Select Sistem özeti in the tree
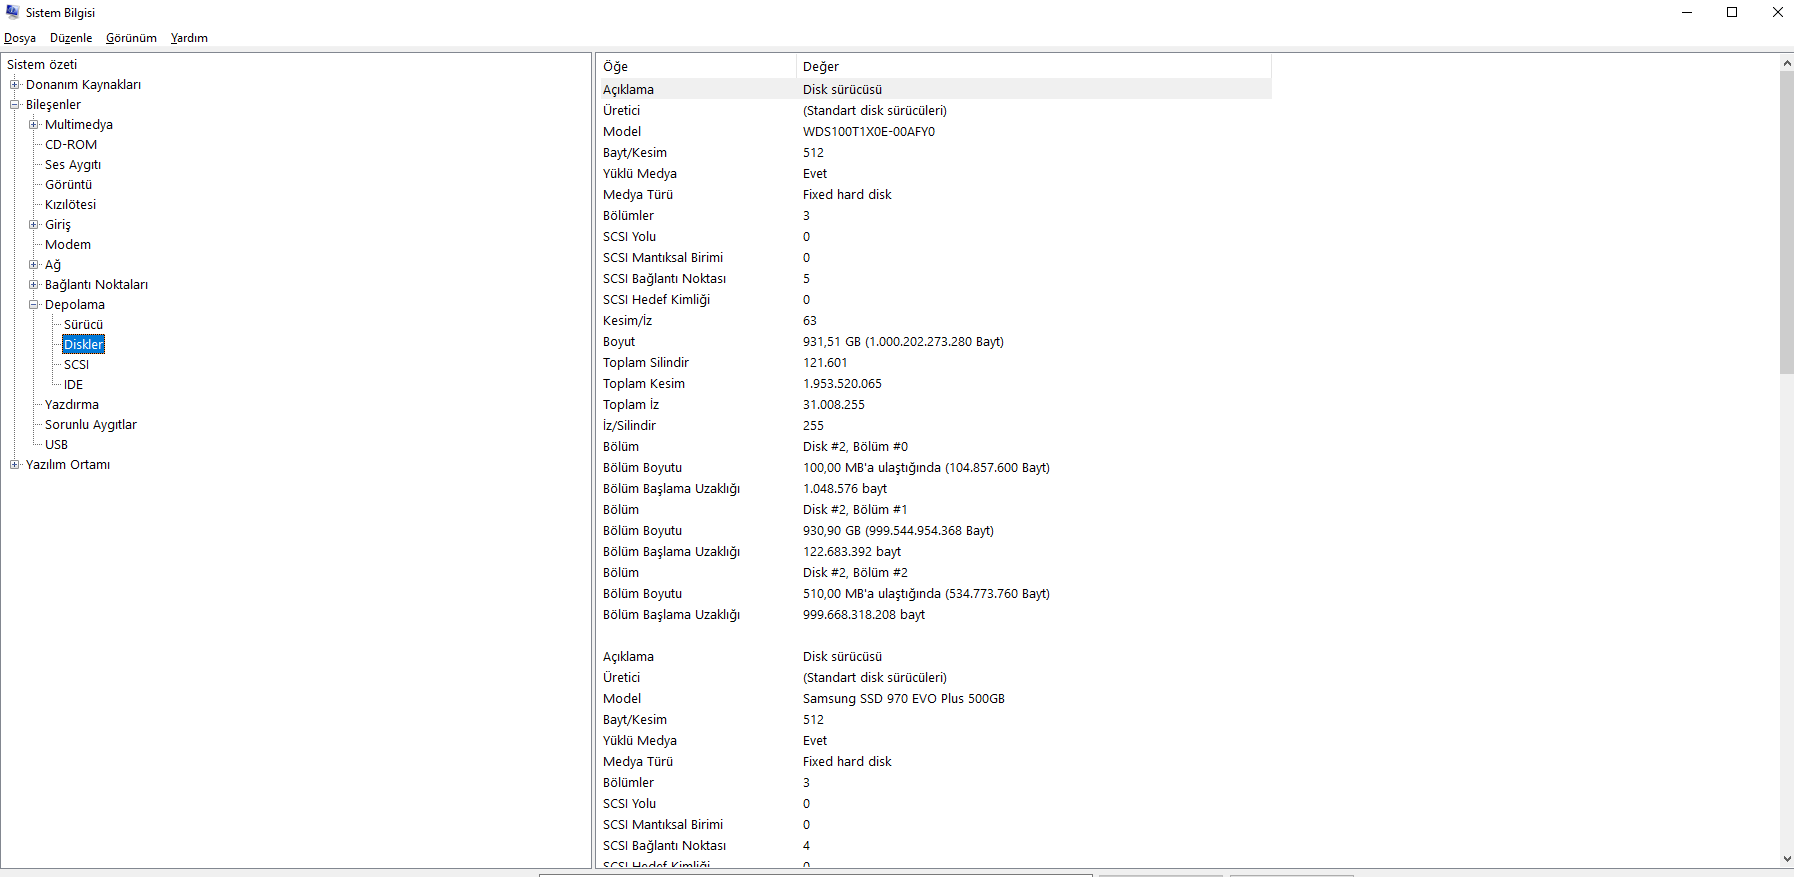 [x=42, y=65]
